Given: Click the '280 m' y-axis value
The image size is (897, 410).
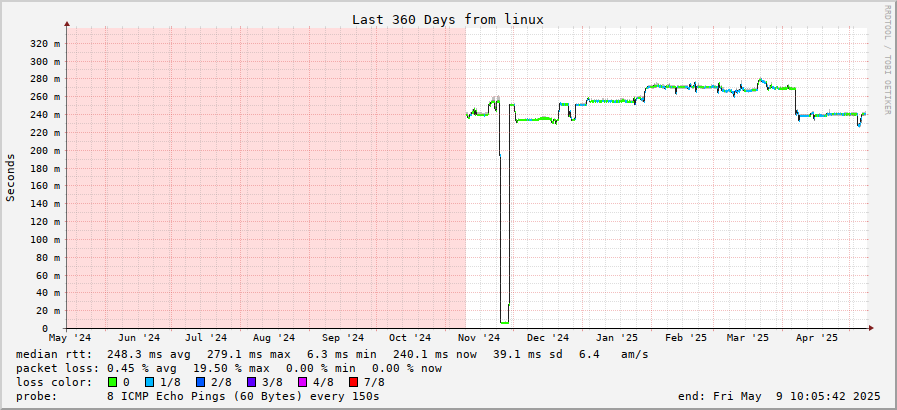Looking at the screenshot, I should (x=47, y=79).
